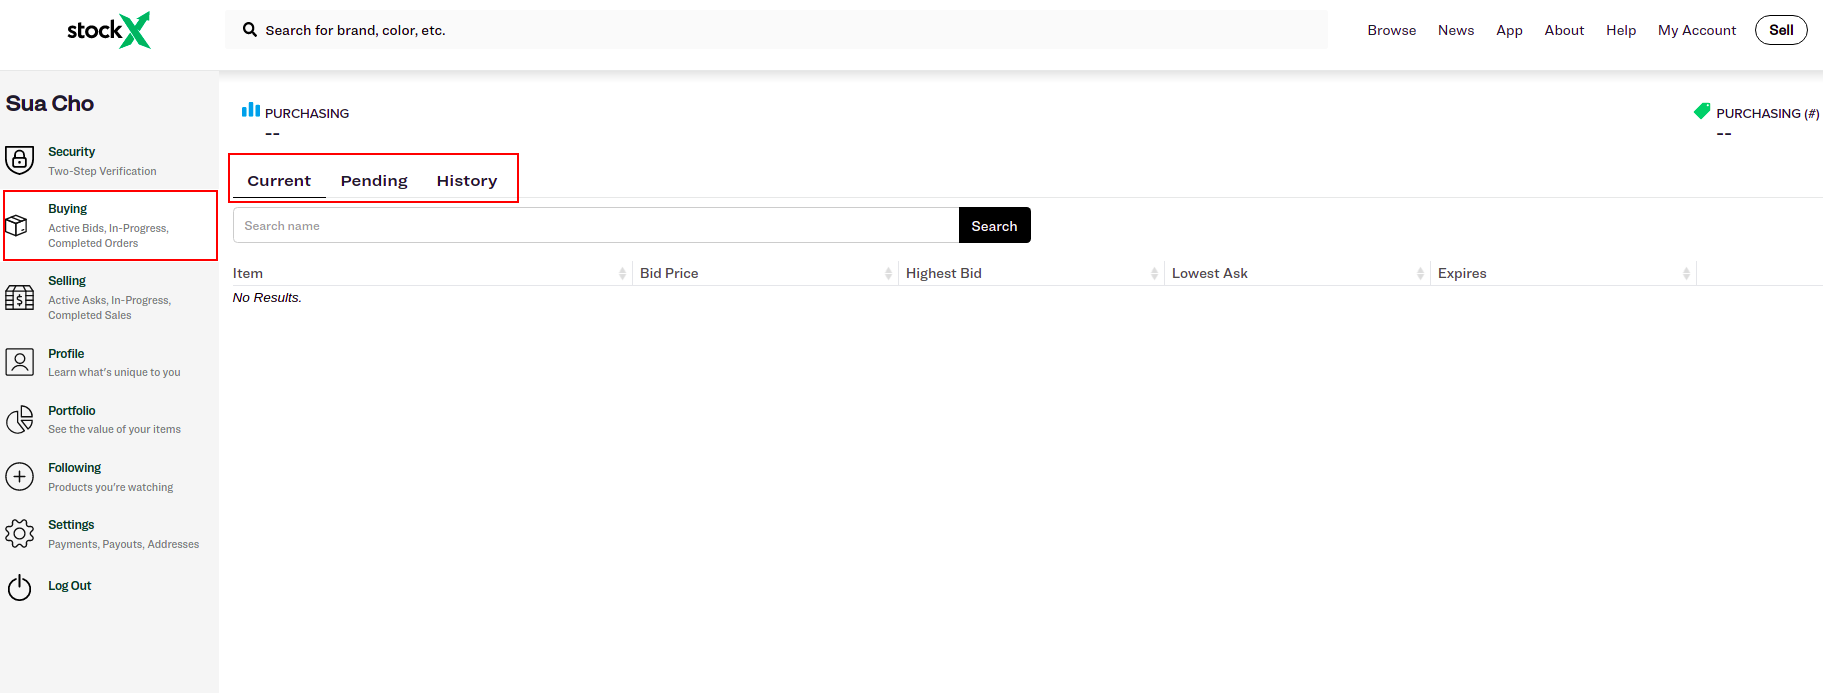This screenshot has height=693, width=1823.
Task: Click the Portfolio pie chart icon
Action: pyautogui.click(x=20, y=420)
